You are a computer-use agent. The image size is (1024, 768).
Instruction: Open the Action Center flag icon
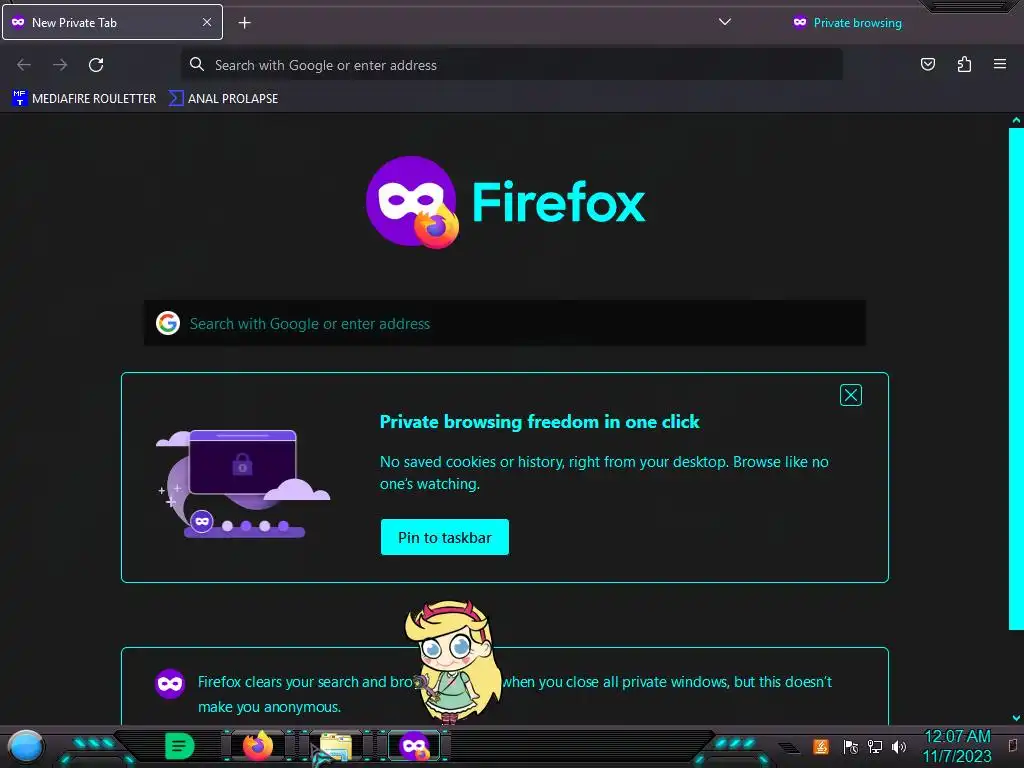[x=850, y=746]
